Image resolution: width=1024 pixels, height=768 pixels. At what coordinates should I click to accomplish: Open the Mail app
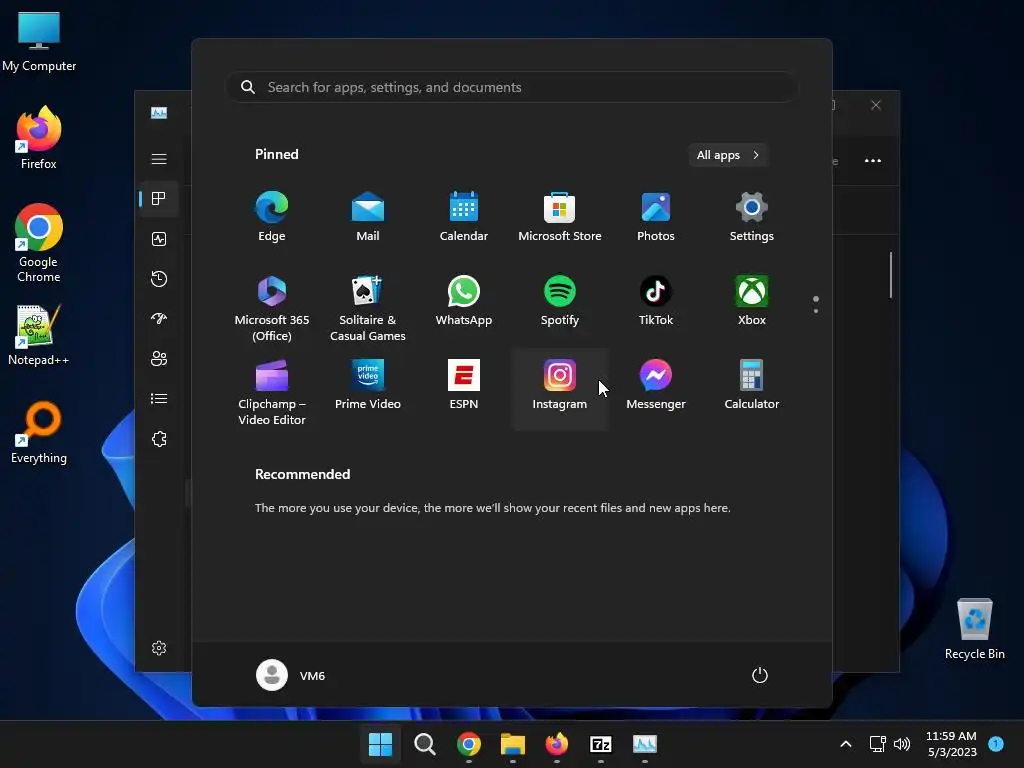(x=368, y=217)
